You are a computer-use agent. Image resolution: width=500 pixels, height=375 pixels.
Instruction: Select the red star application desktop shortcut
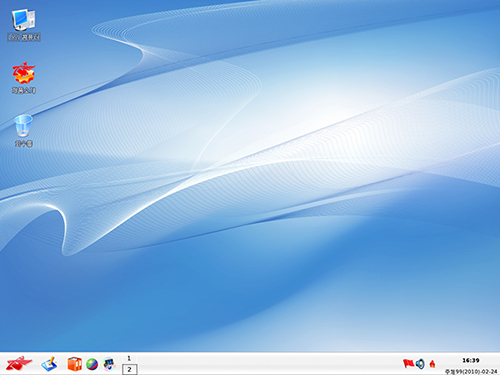tap(24, 72)
